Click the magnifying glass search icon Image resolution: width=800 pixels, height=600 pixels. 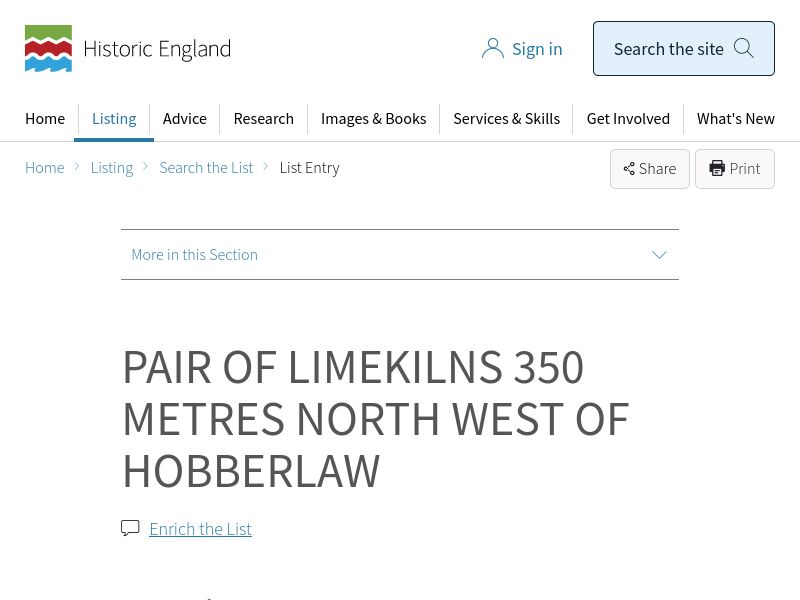744,48
